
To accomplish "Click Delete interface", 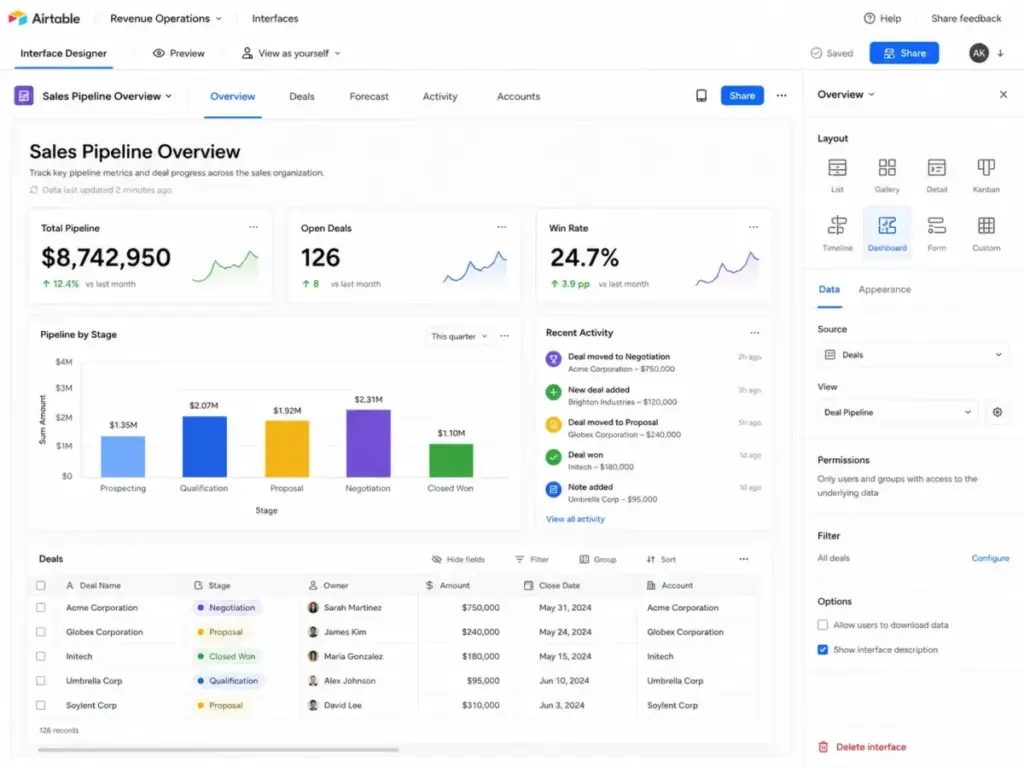I will 862,746.
